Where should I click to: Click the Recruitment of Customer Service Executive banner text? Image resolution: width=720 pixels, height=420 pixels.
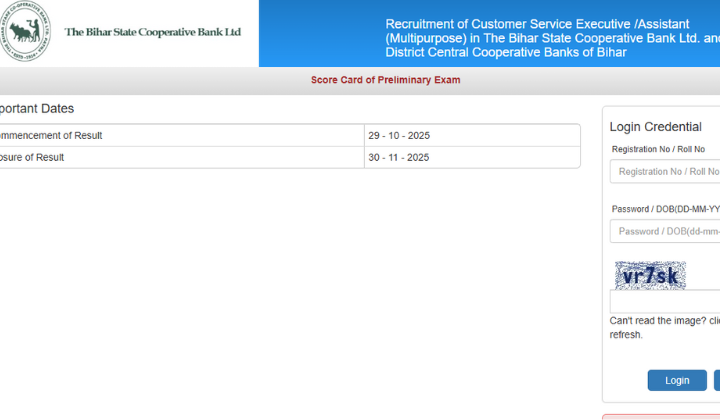pos(552,38)
